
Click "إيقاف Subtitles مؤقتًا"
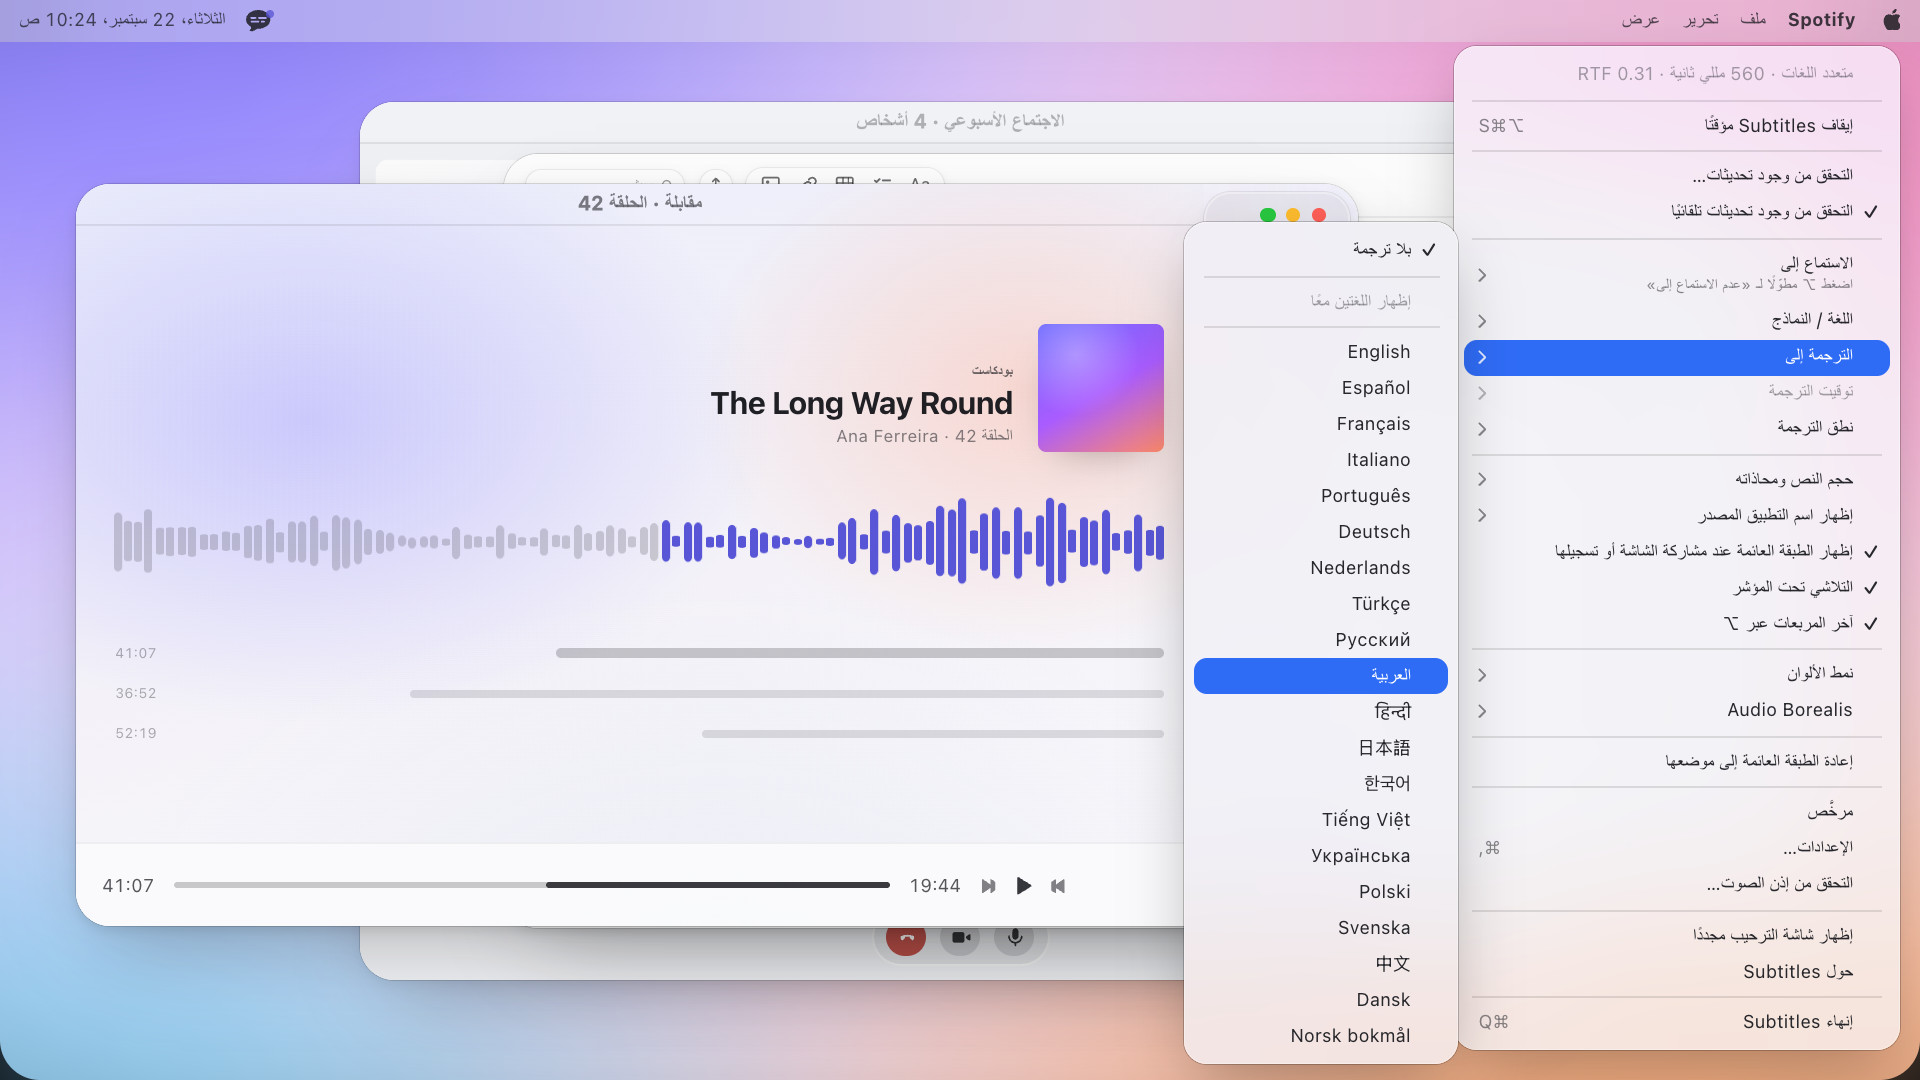[1677, 126]
